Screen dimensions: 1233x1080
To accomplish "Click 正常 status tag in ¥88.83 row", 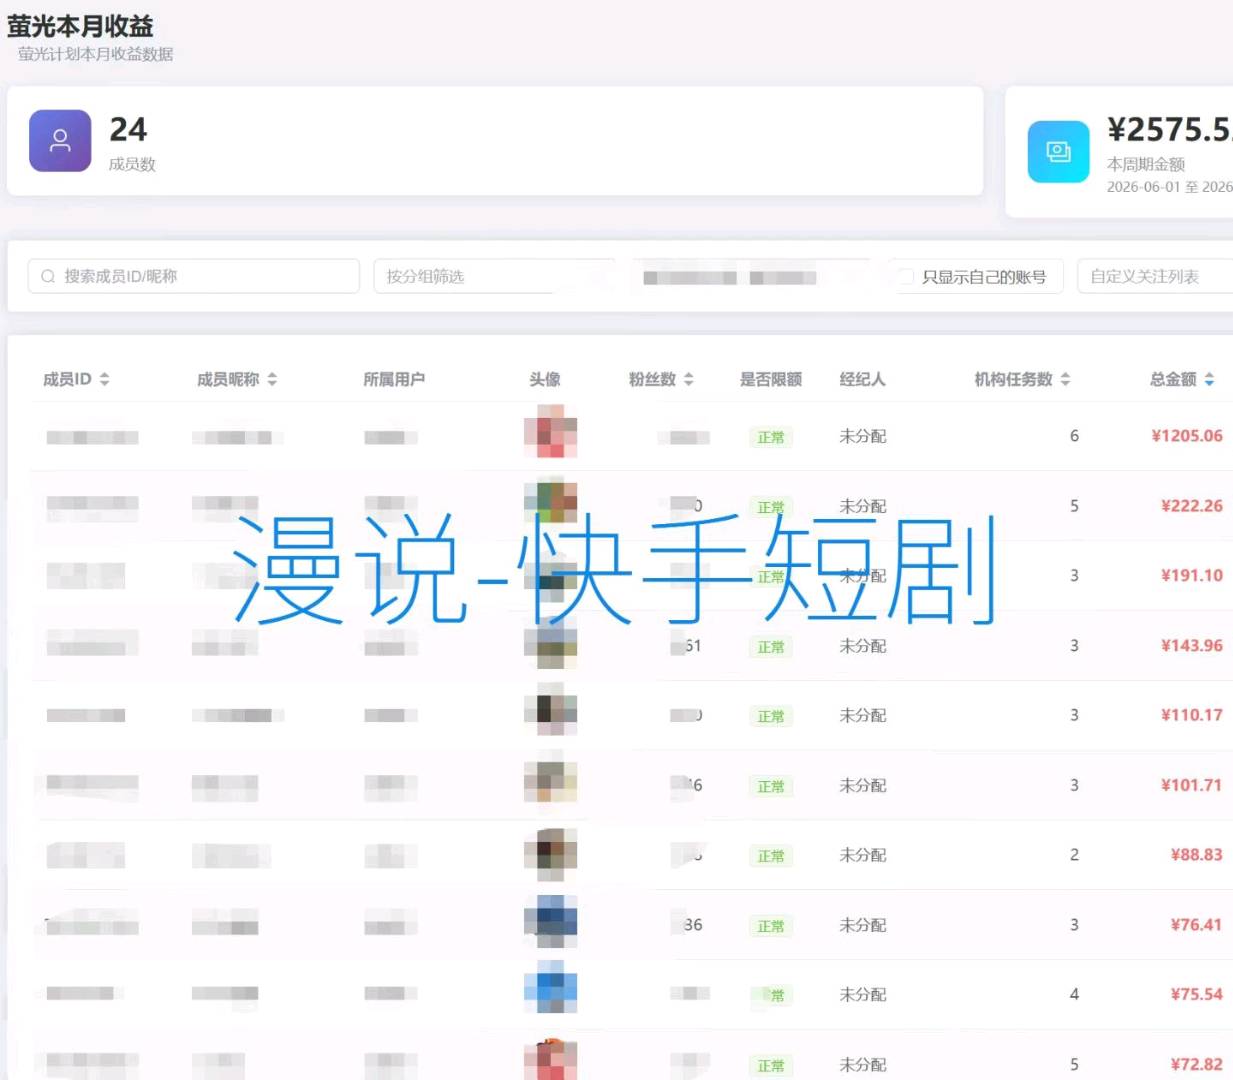I will (x=771, y=856).
